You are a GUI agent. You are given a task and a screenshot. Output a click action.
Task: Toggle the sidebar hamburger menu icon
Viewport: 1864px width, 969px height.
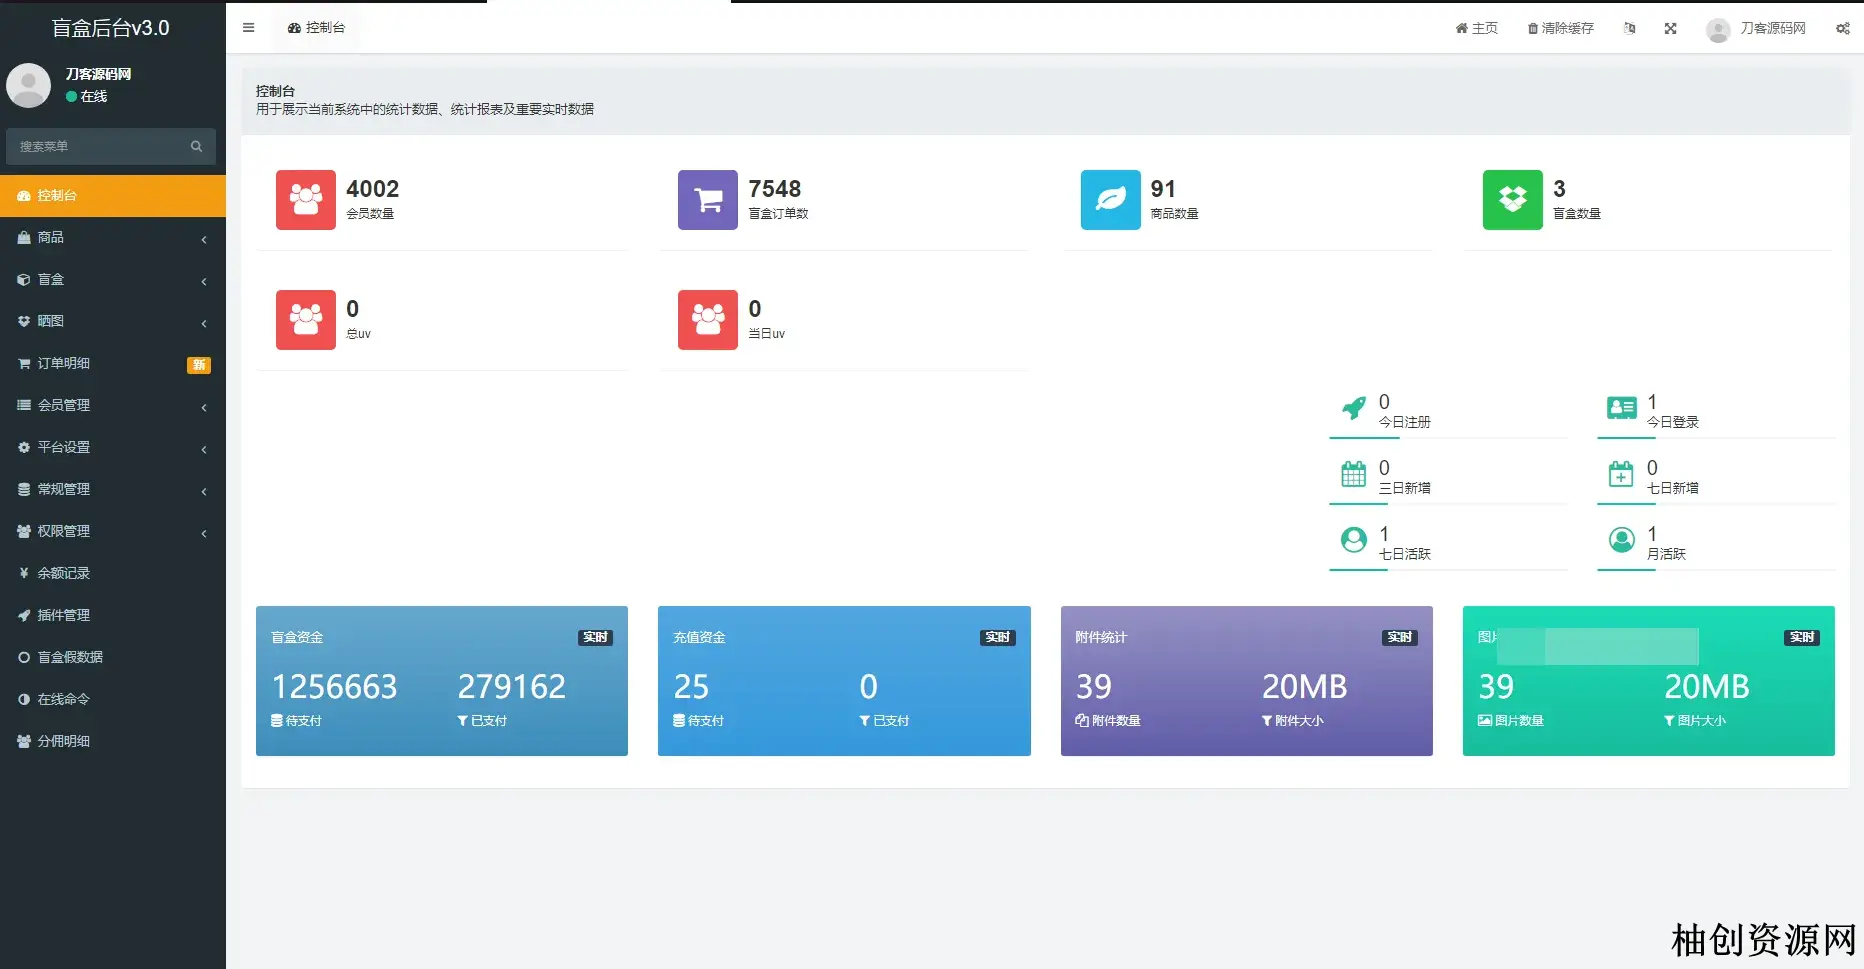tap(248, 28)
